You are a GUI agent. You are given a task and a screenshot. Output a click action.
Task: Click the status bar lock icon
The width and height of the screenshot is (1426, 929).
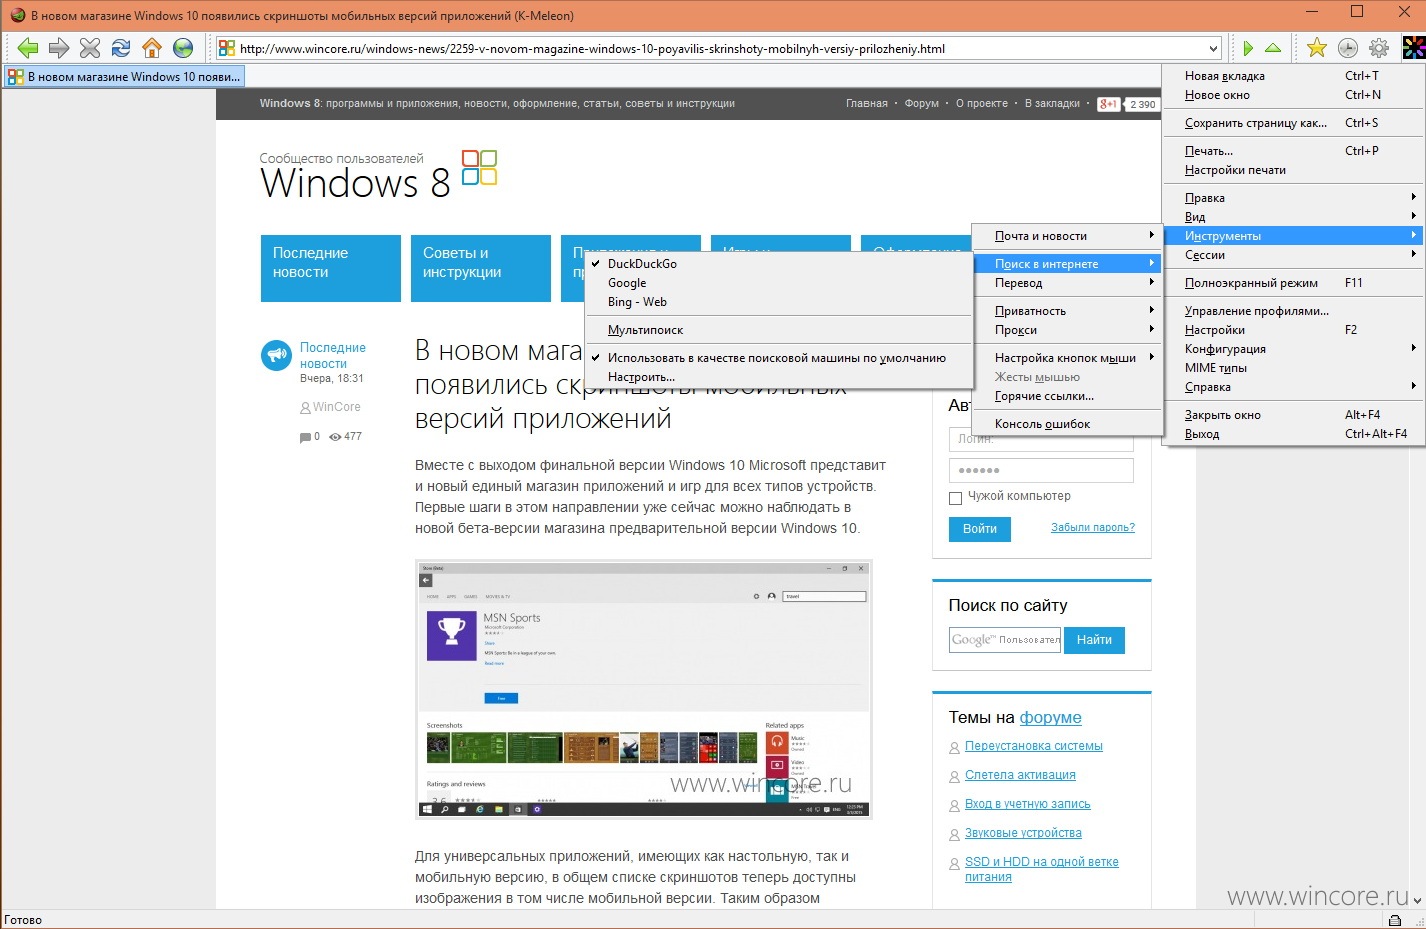(x=1395, y=920)
